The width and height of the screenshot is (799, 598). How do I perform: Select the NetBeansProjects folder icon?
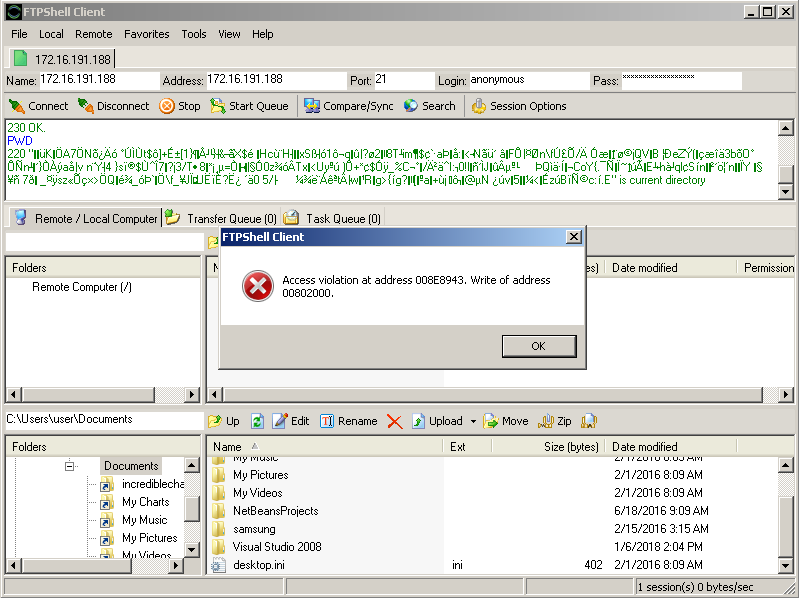click(219, 510)
